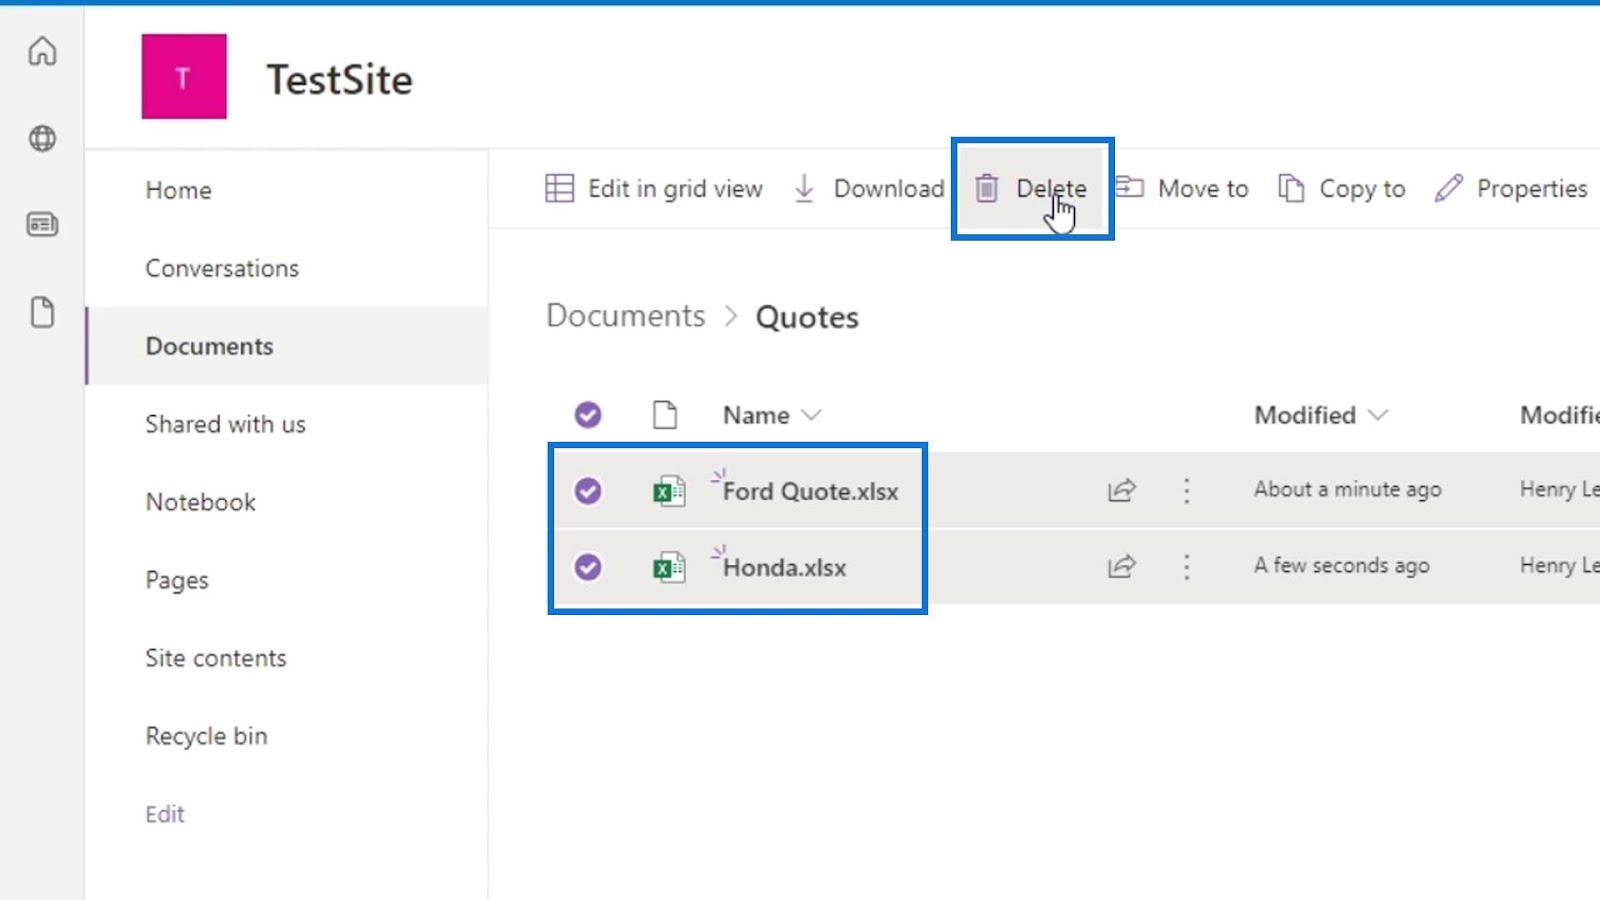Open the globe My sites icon
The image size is (1600, 900).
42,138
